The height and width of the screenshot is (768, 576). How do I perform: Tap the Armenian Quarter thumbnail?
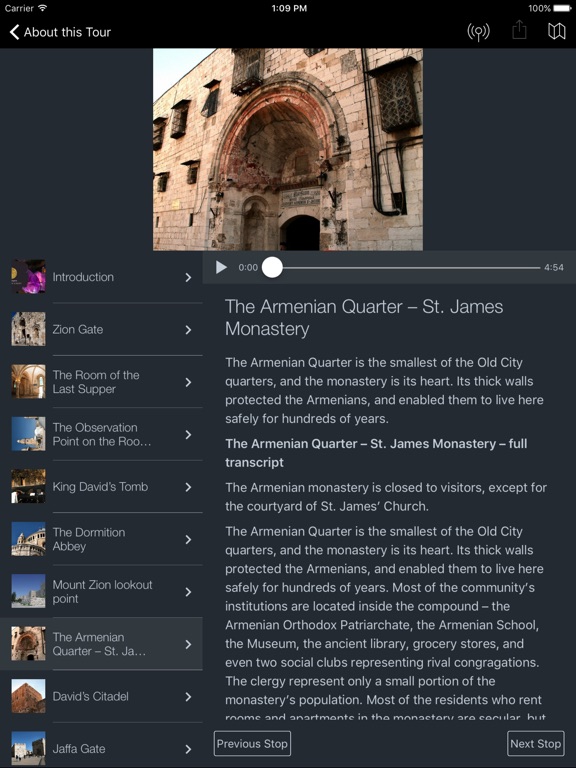pyautogui.click(x=28, y=644)
